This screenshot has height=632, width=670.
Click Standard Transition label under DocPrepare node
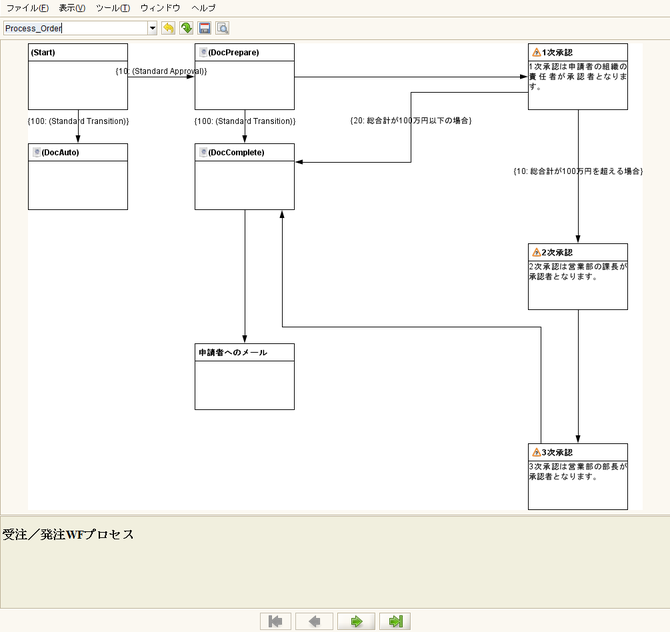[245, 121]
